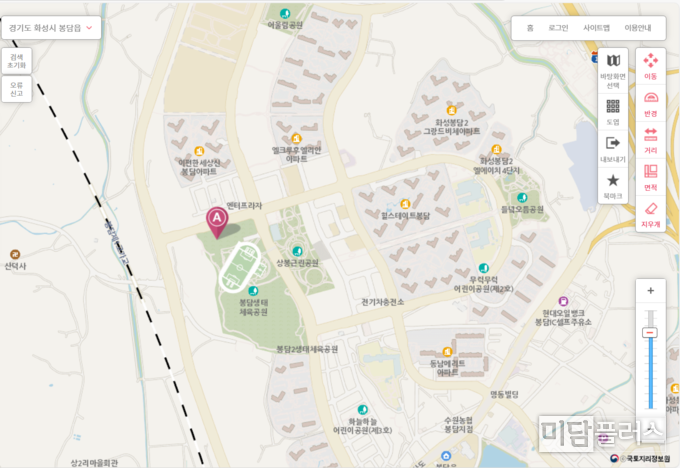This screenshot has width=680, height=468.
Task: Open 이용안내 usage guide
Action: point(638,28)
